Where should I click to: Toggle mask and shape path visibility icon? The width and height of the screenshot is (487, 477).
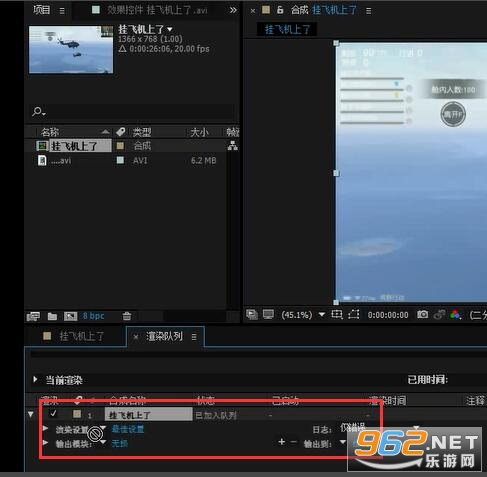353,314
